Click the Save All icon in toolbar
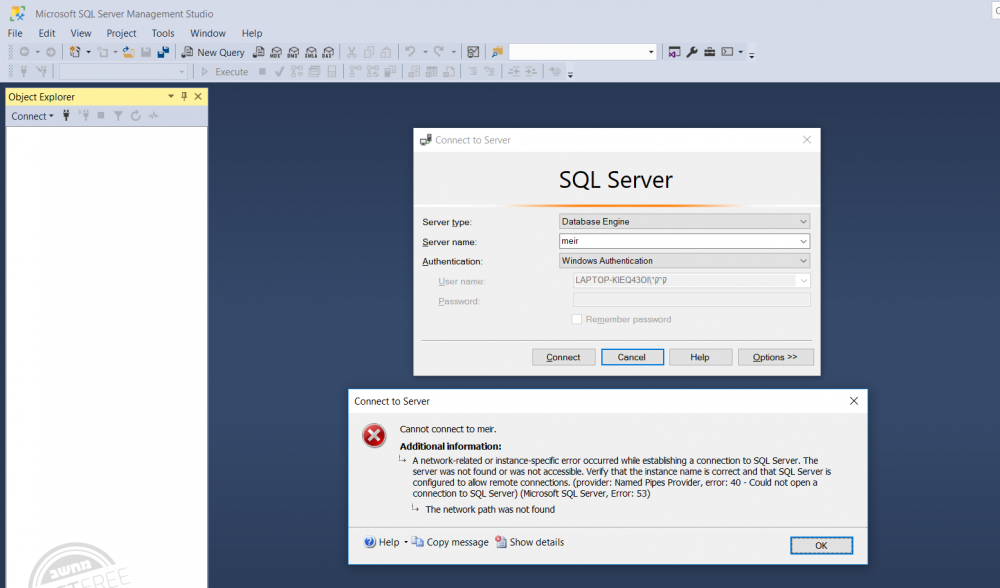The width and height of the screenshot is (1000, 588). pyautogui.click(x=163, y=52)
